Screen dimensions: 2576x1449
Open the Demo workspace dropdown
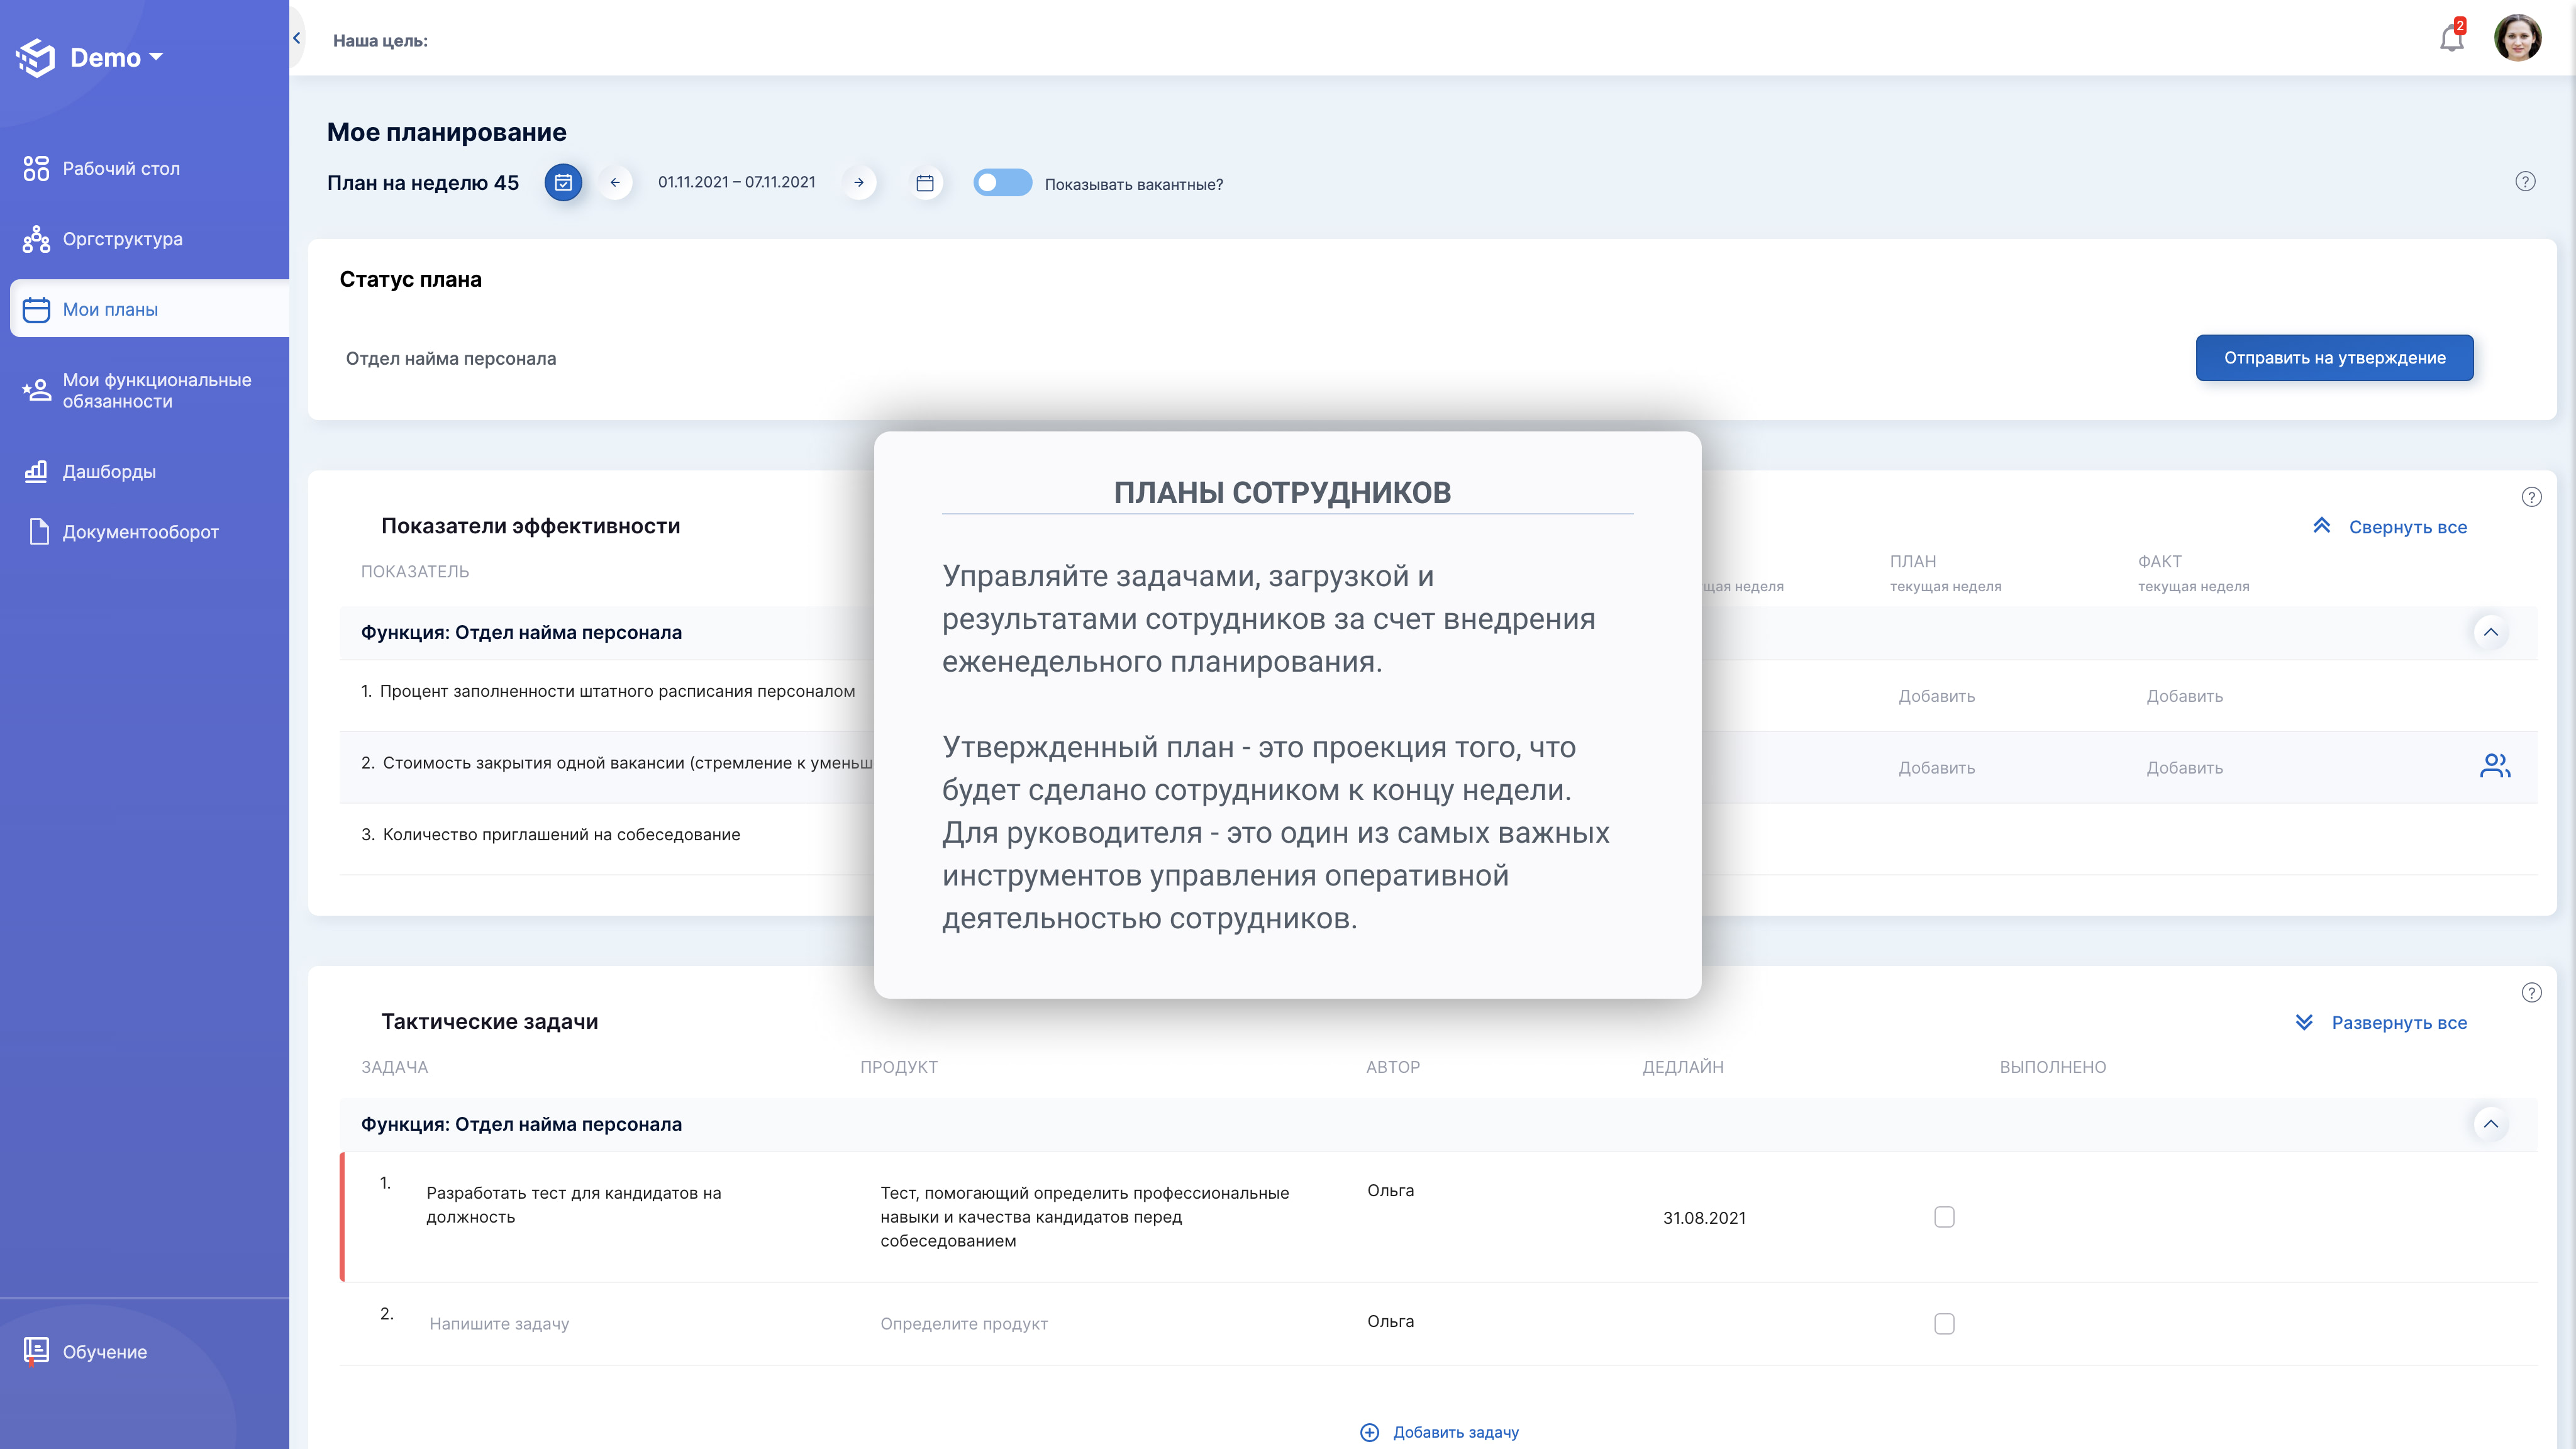[x=116, y=58]
